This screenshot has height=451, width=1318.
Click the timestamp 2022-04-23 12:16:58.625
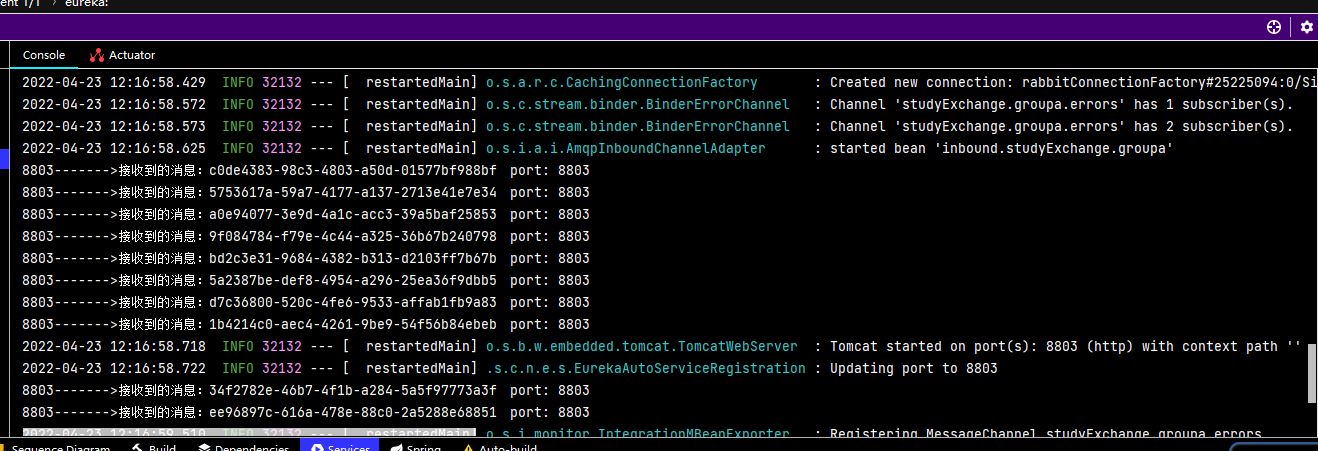tap(114, 149)
